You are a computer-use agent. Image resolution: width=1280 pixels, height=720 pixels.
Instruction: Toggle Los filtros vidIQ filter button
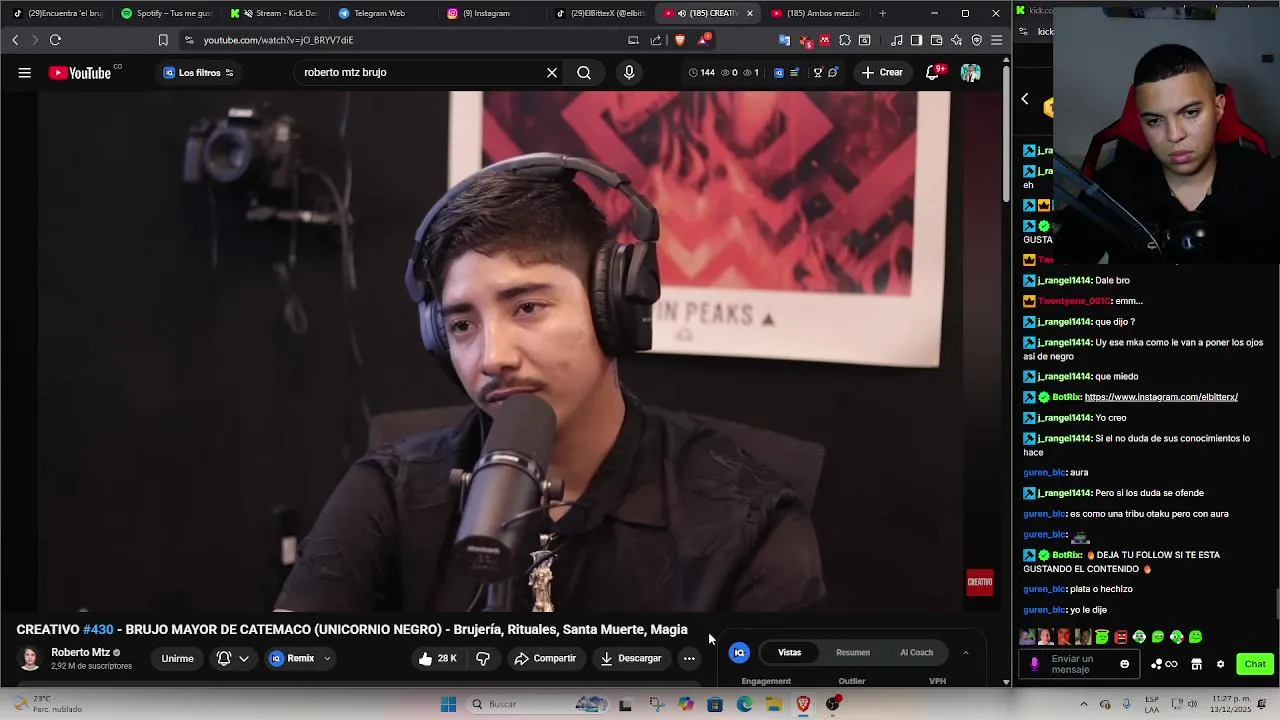click(198, 72)
